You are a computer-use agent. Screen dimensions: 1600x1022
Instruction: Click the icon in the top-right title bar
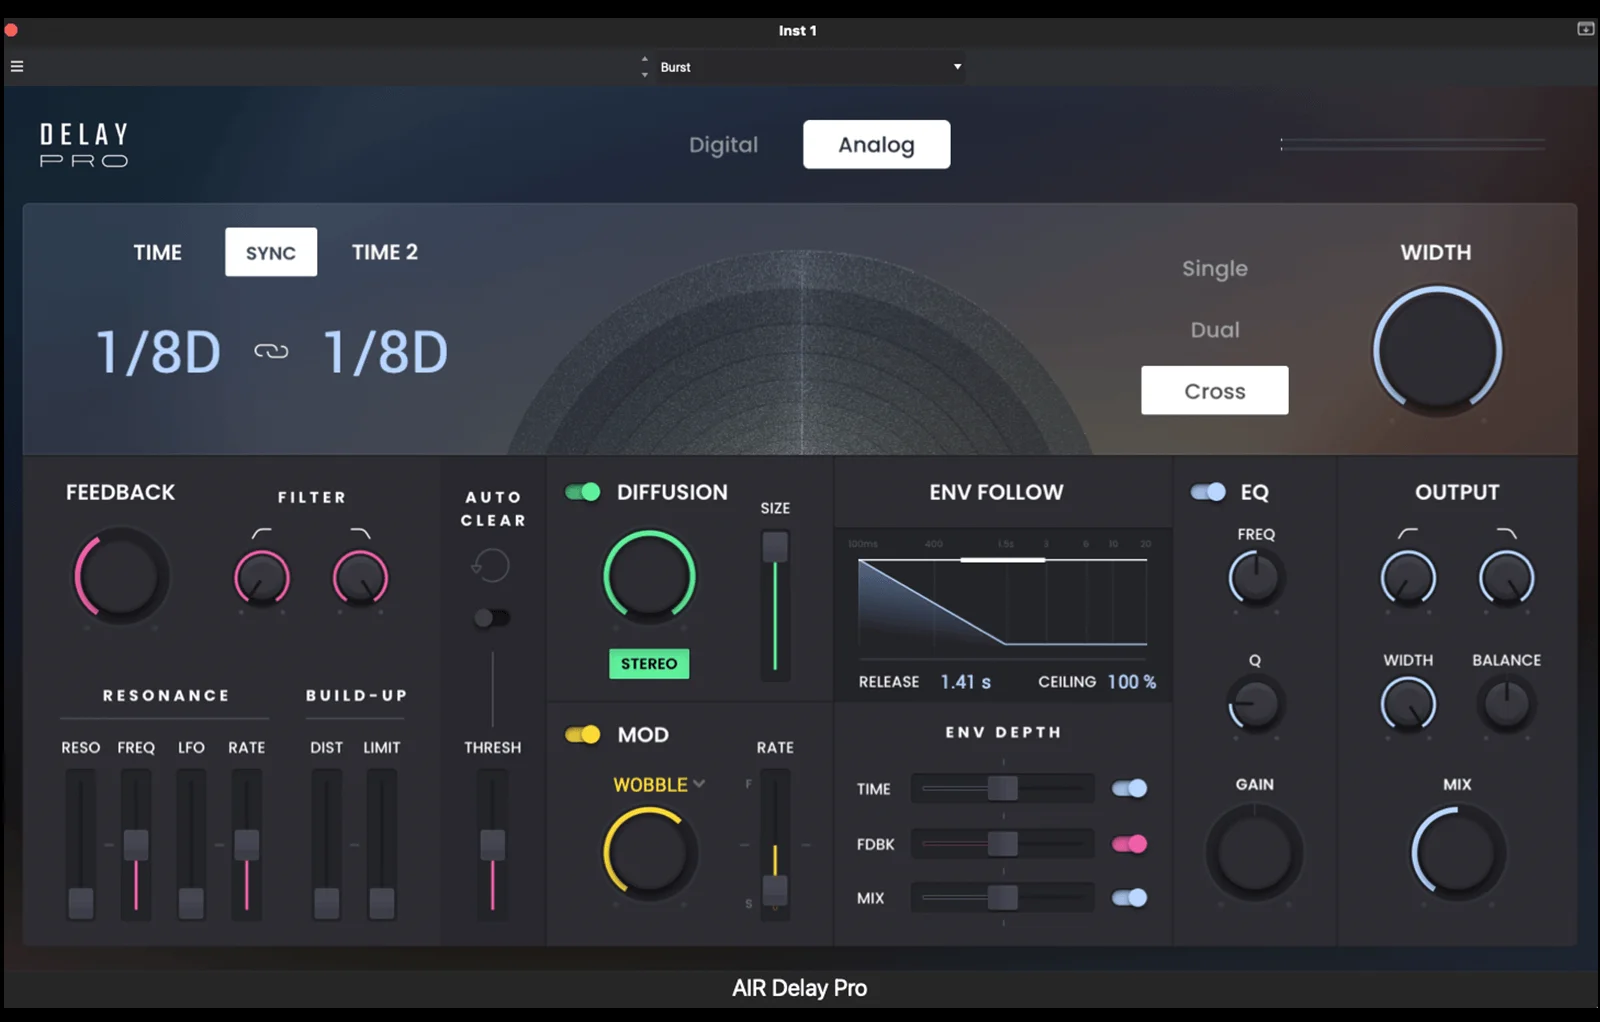coord(1584,30)
